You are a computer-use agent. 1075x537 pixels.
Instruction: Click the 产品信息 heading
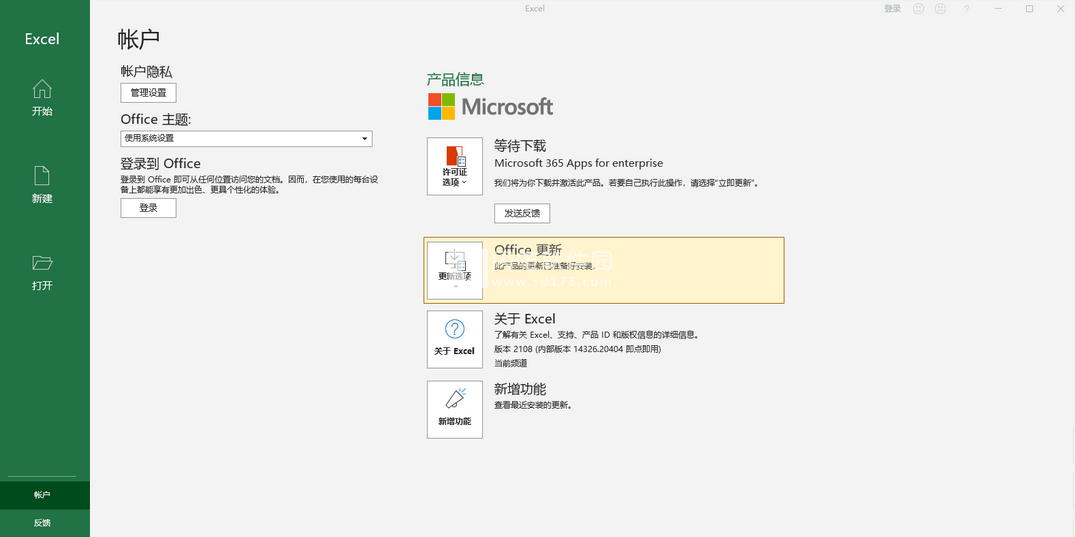point(455,80)
